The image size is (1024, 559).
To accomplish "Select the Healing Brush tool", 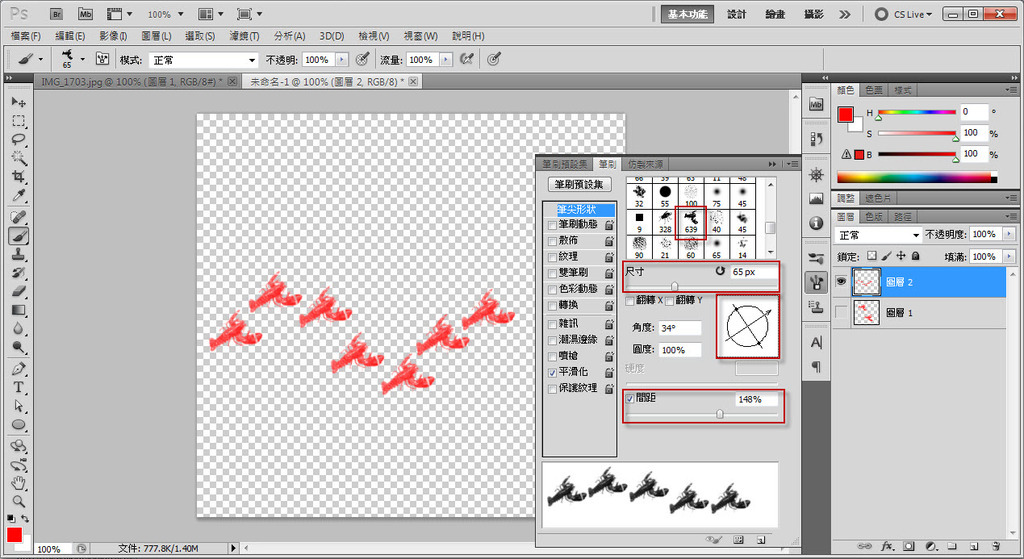I will pos(18,217).
